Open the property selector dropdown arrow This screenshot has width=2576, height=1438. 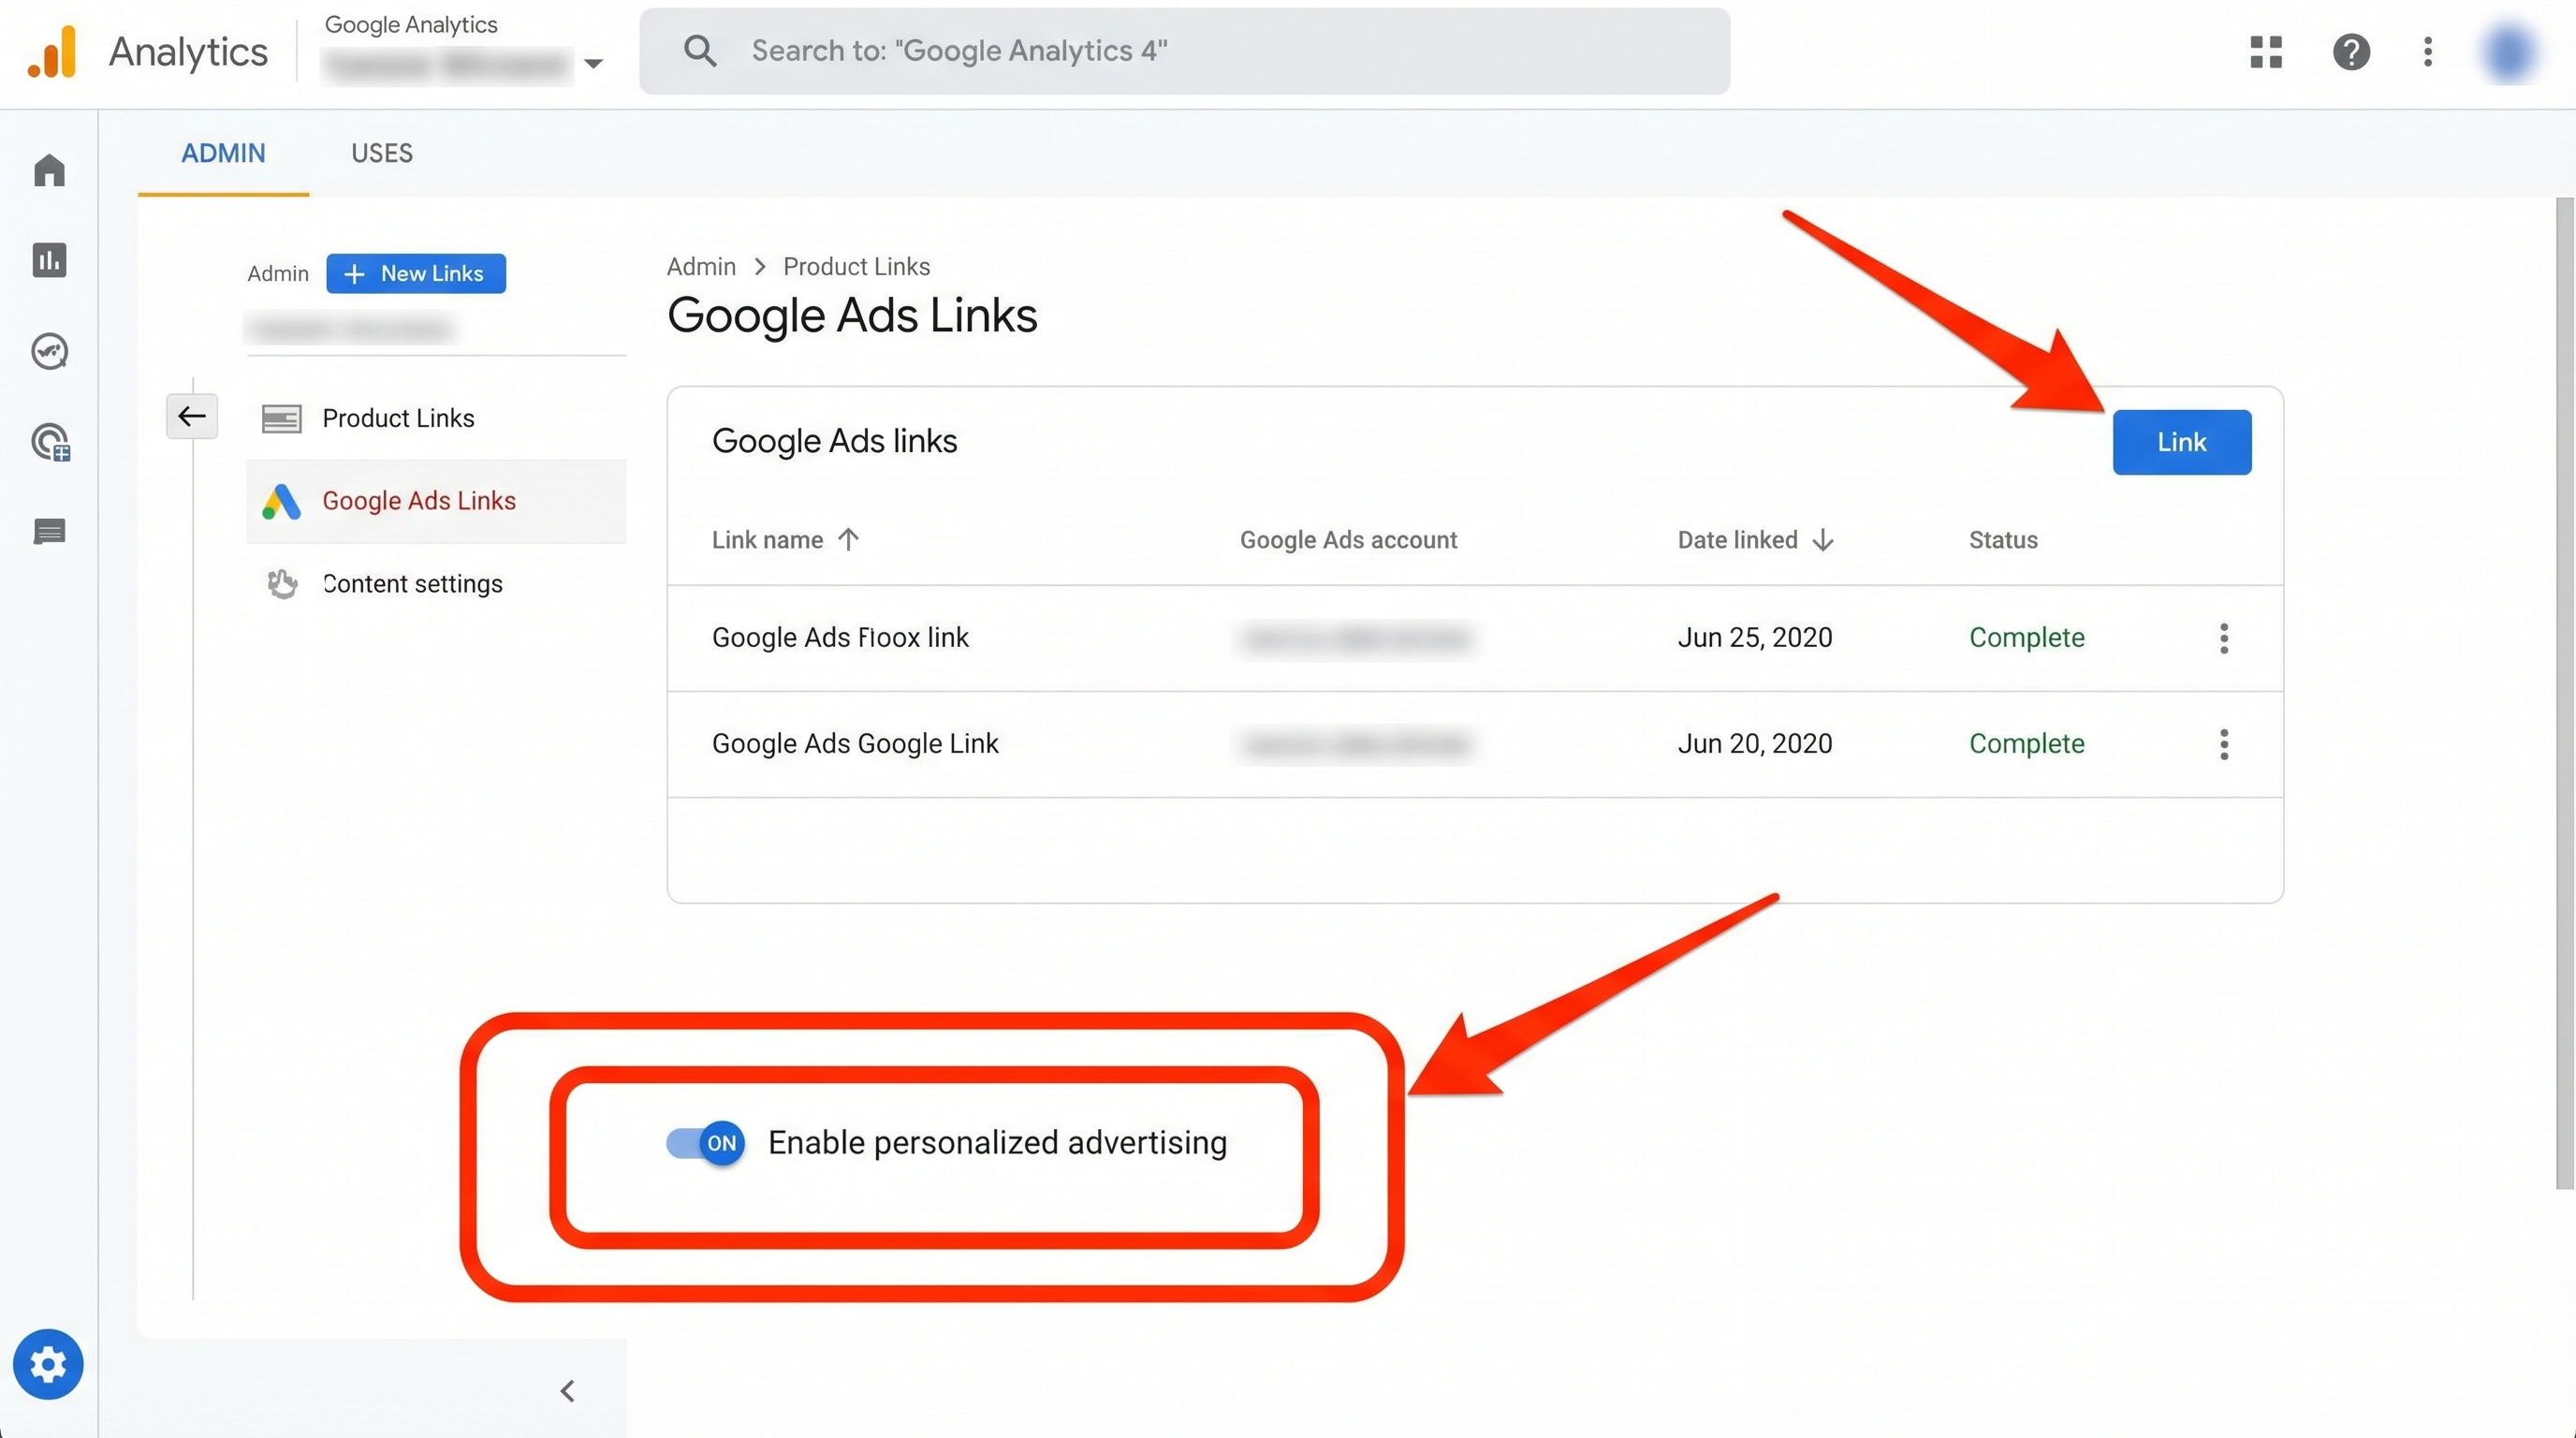point(593,64)
